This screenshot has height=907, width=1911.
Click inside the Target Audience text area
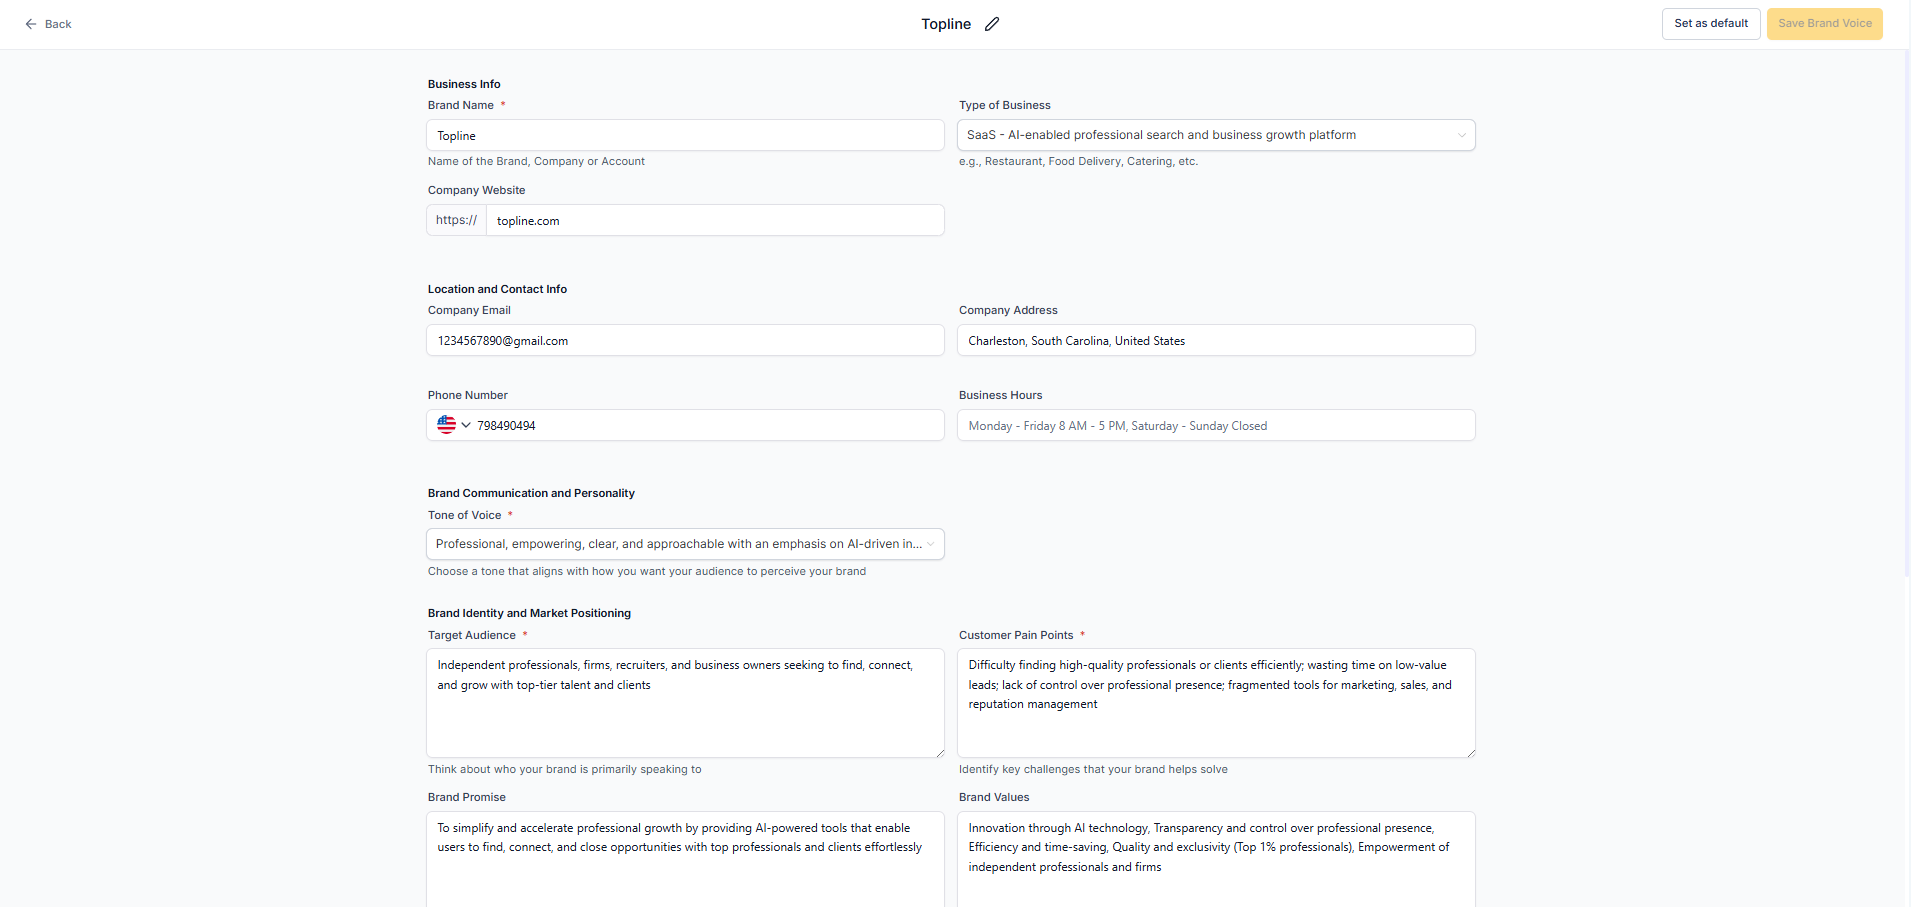pos(685,703)
